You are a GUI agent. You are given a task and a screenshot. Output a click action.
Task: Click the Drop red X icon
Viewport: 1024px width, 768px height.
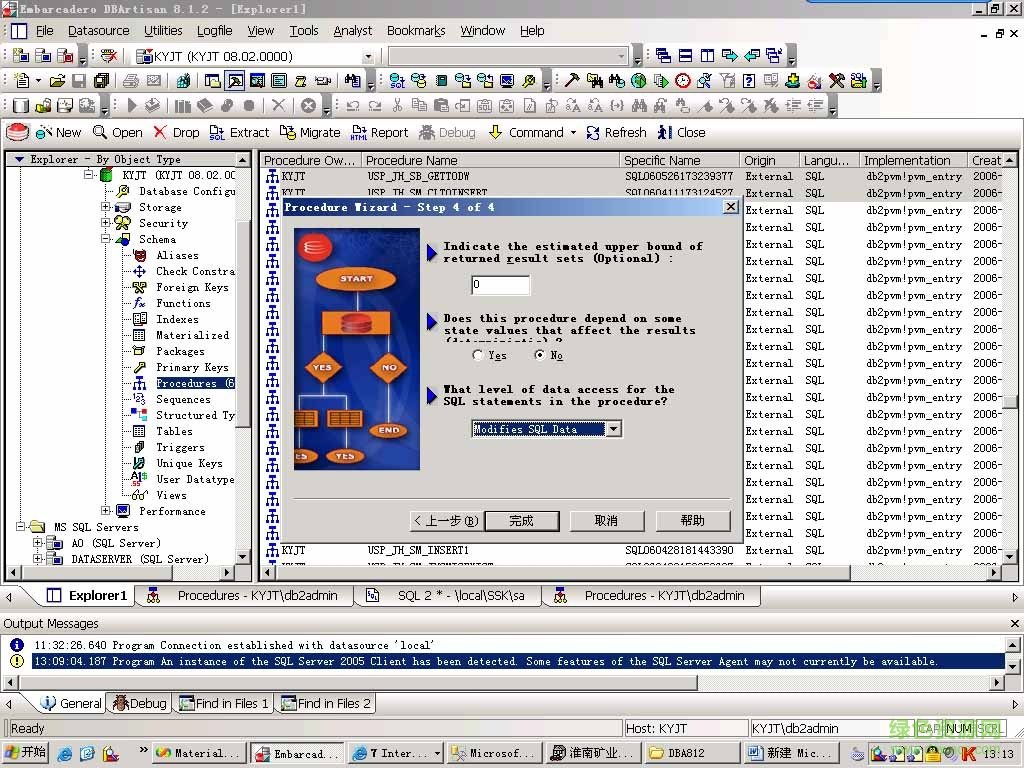[x=161, y=132]
